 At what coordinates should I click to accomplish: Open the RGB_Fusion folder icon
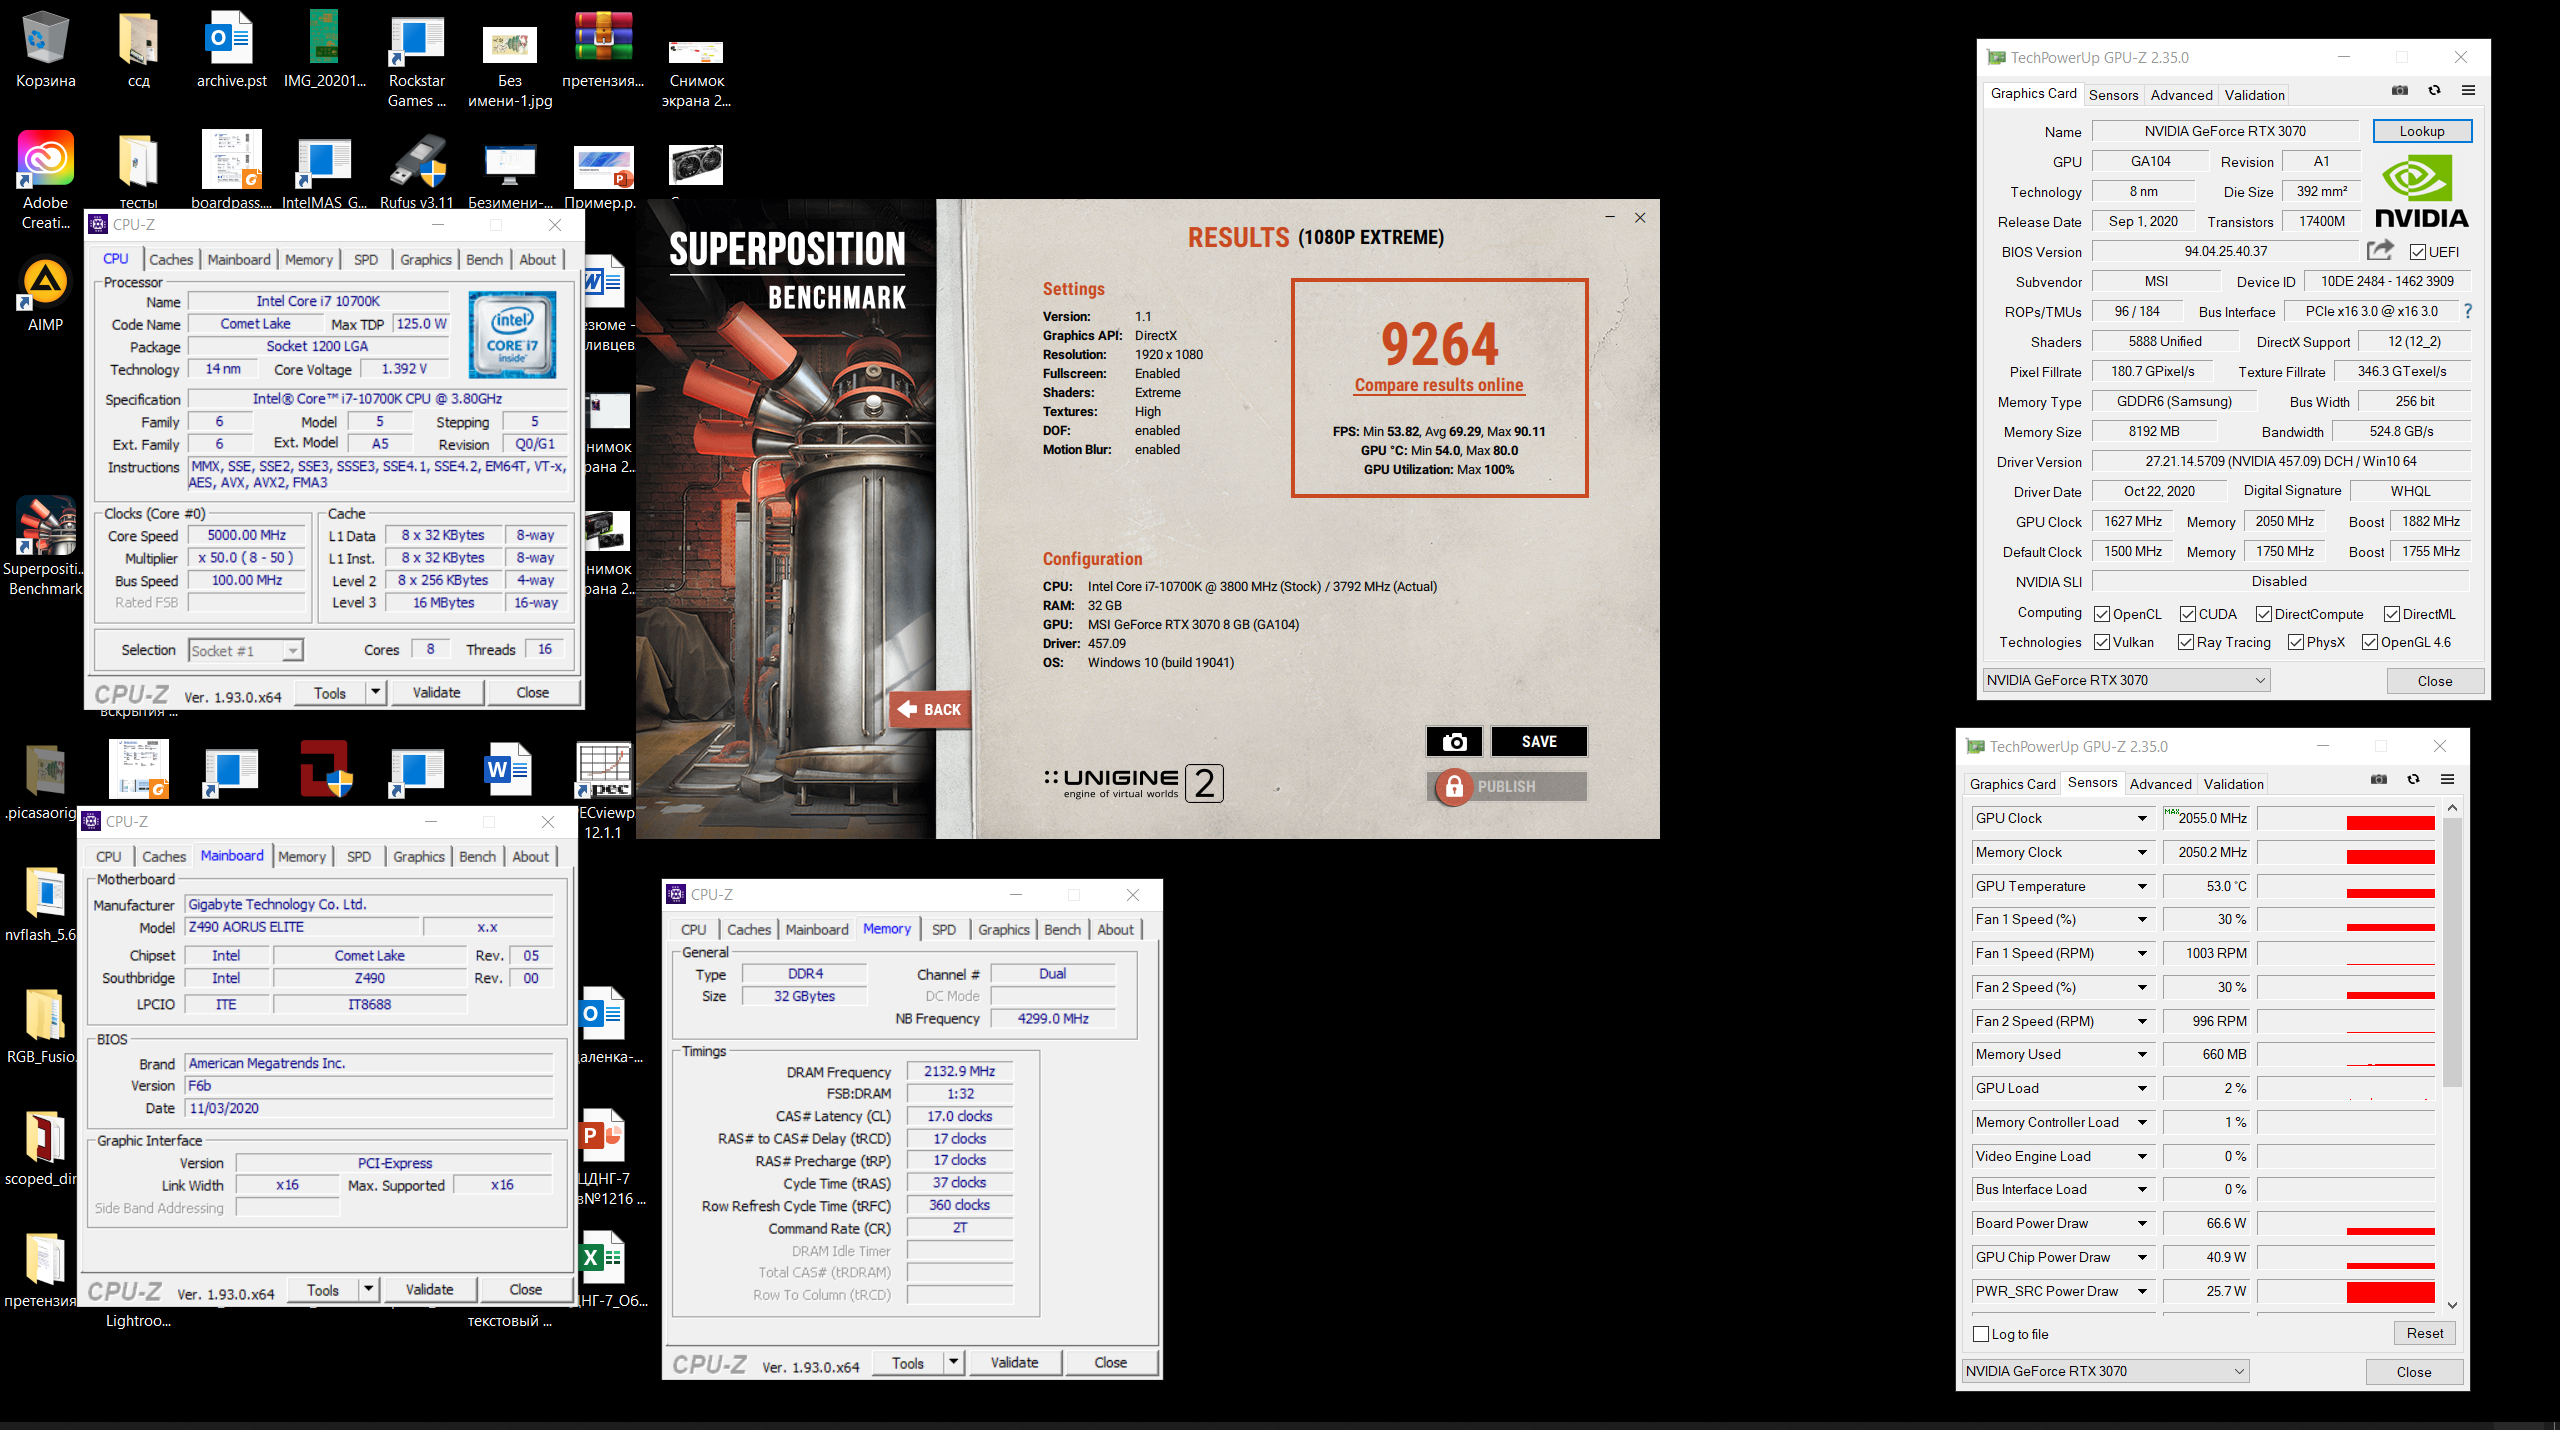point(45,1014)
